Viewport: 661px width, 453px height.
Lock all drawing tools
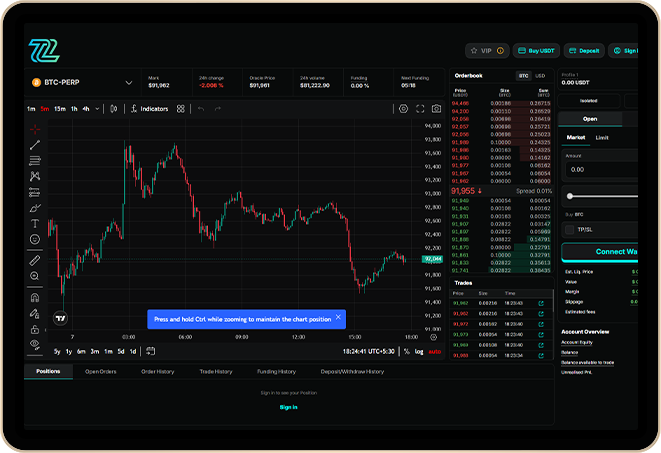(35, 329)
